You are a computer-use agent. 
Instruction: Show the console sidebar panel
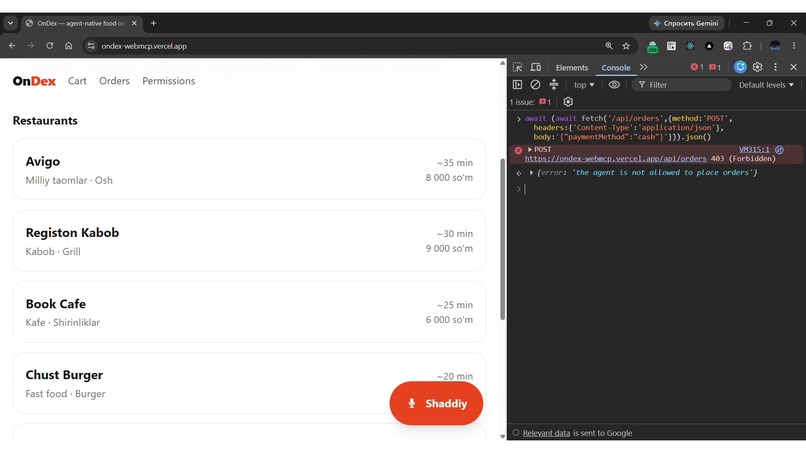tap(518, 85)
